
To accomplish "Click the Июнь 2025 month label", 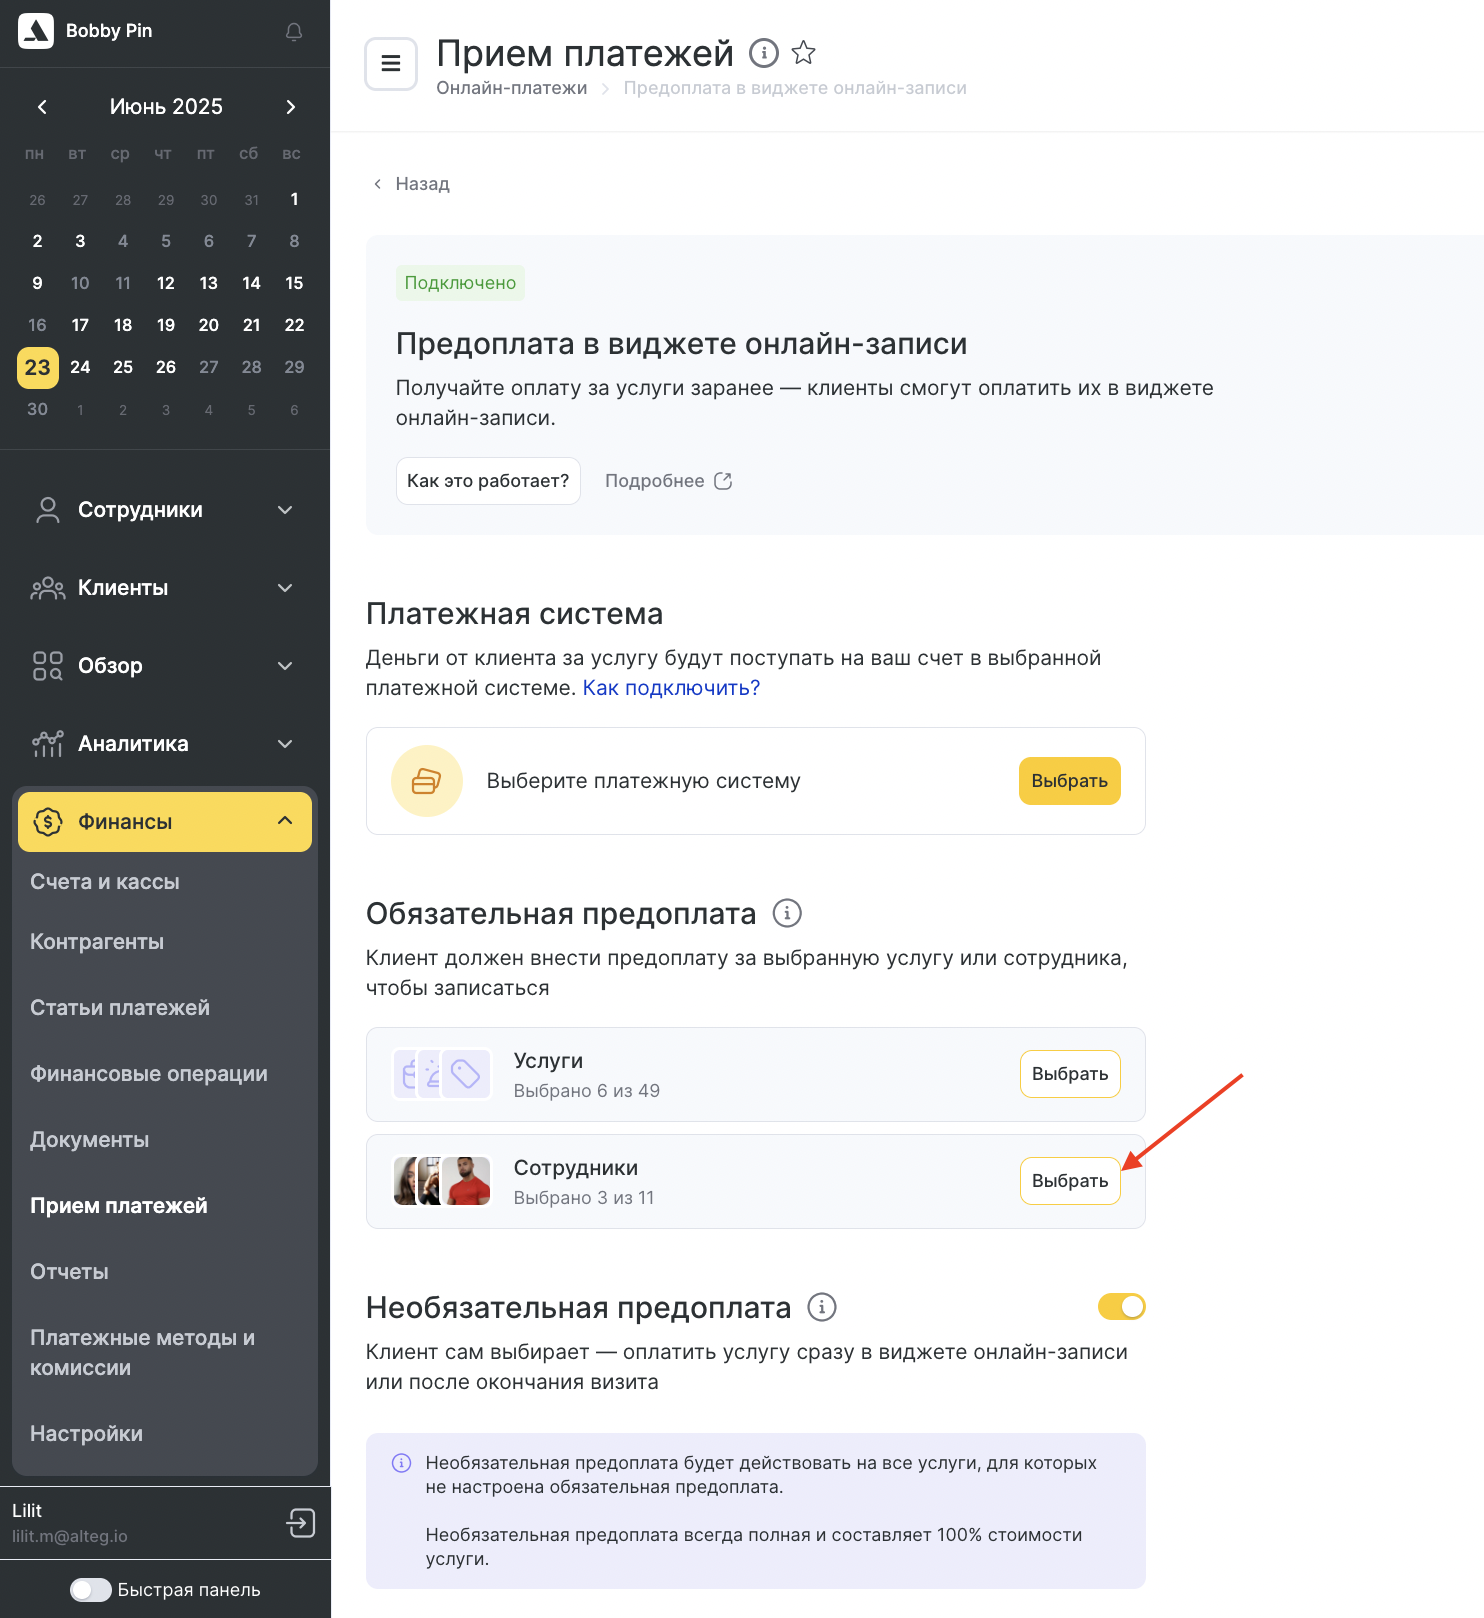I will (166, 107).
